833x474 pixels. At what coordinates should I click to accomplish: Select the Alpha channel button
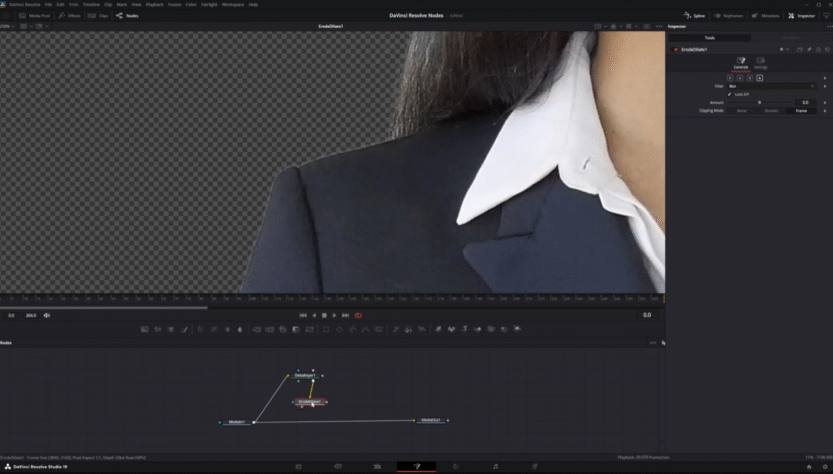tap(760, 78)
